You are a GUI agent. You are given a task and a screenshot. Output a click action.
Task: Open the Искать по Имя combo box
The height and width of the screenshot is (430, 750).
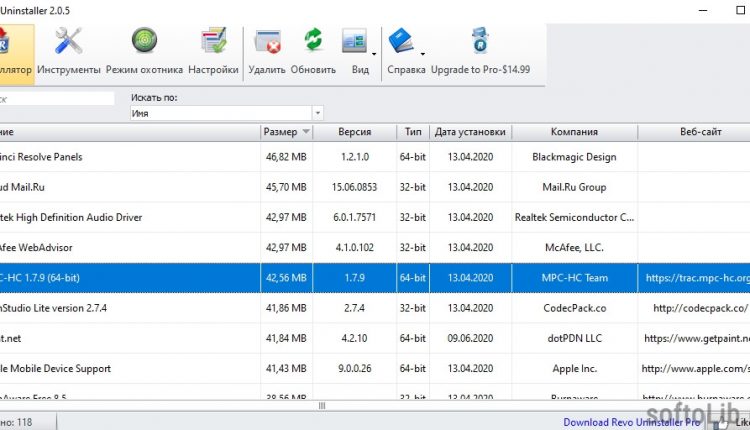click(227, 113)
